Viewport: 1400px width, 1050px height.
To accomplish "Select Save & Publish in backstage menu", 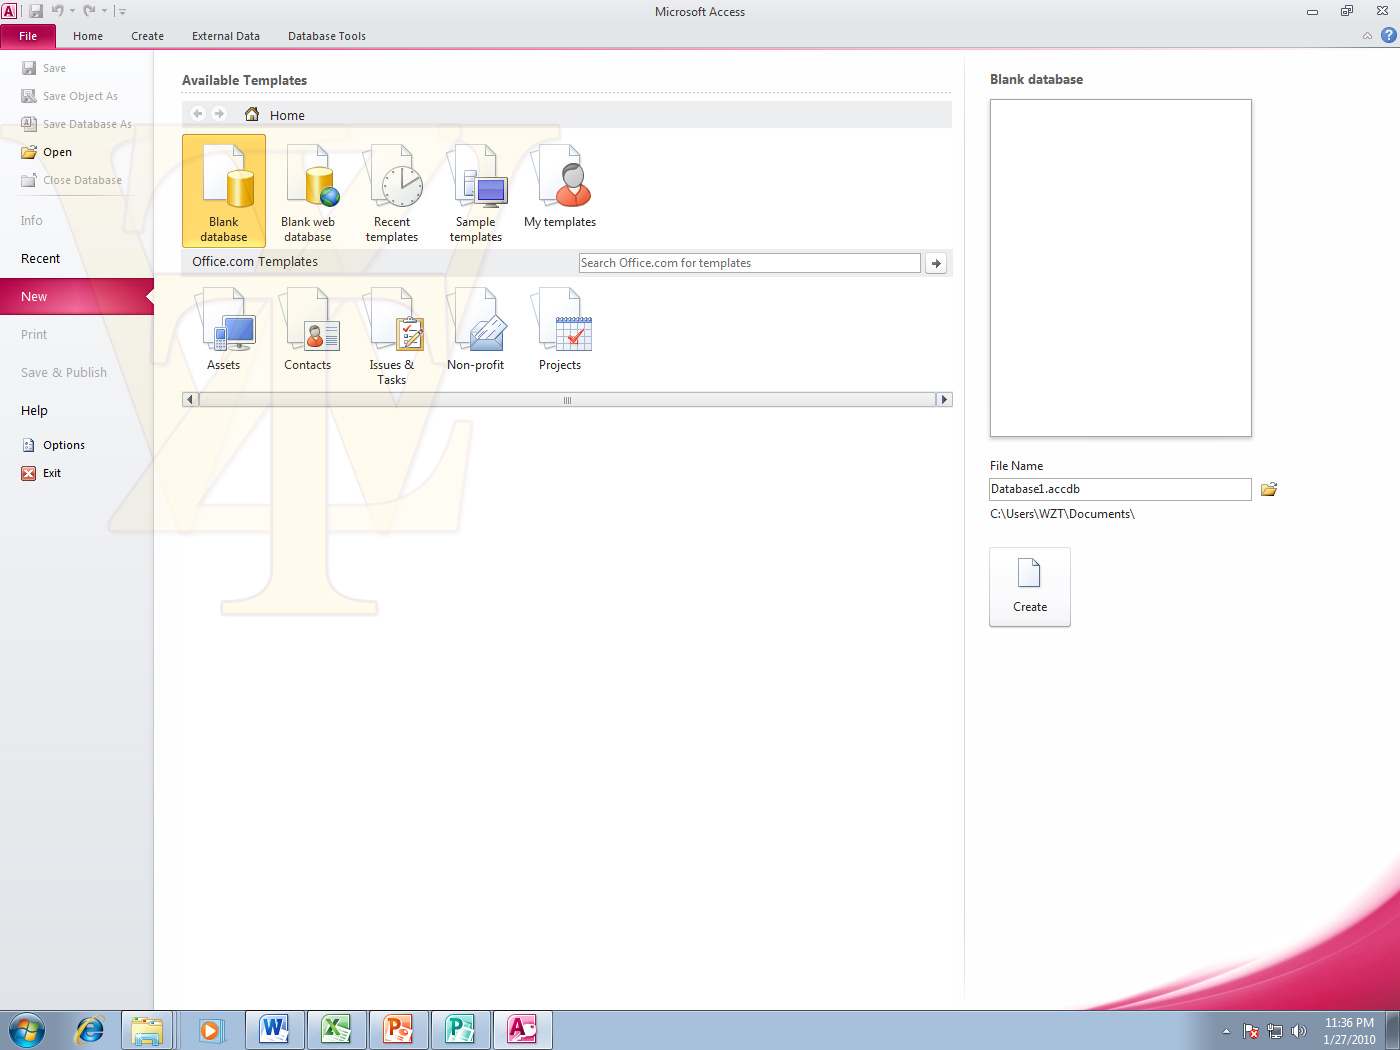I will click(x=77, y=372).
